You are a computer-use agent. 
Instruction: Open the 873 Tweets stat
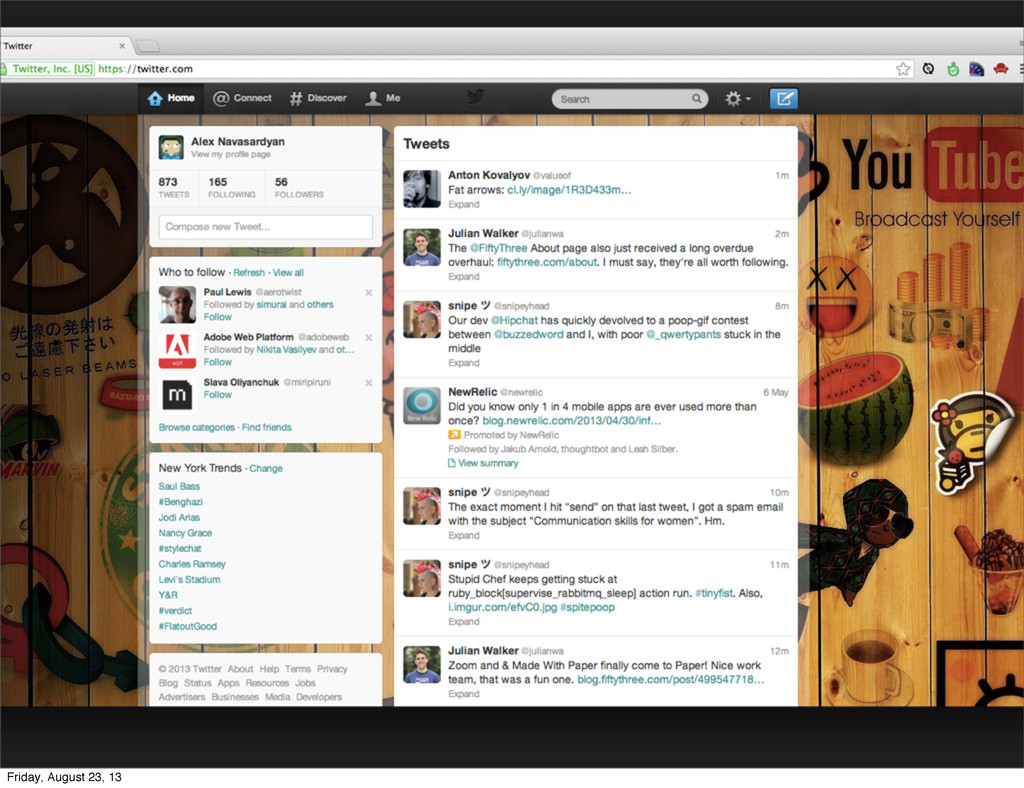coord(174,187)
